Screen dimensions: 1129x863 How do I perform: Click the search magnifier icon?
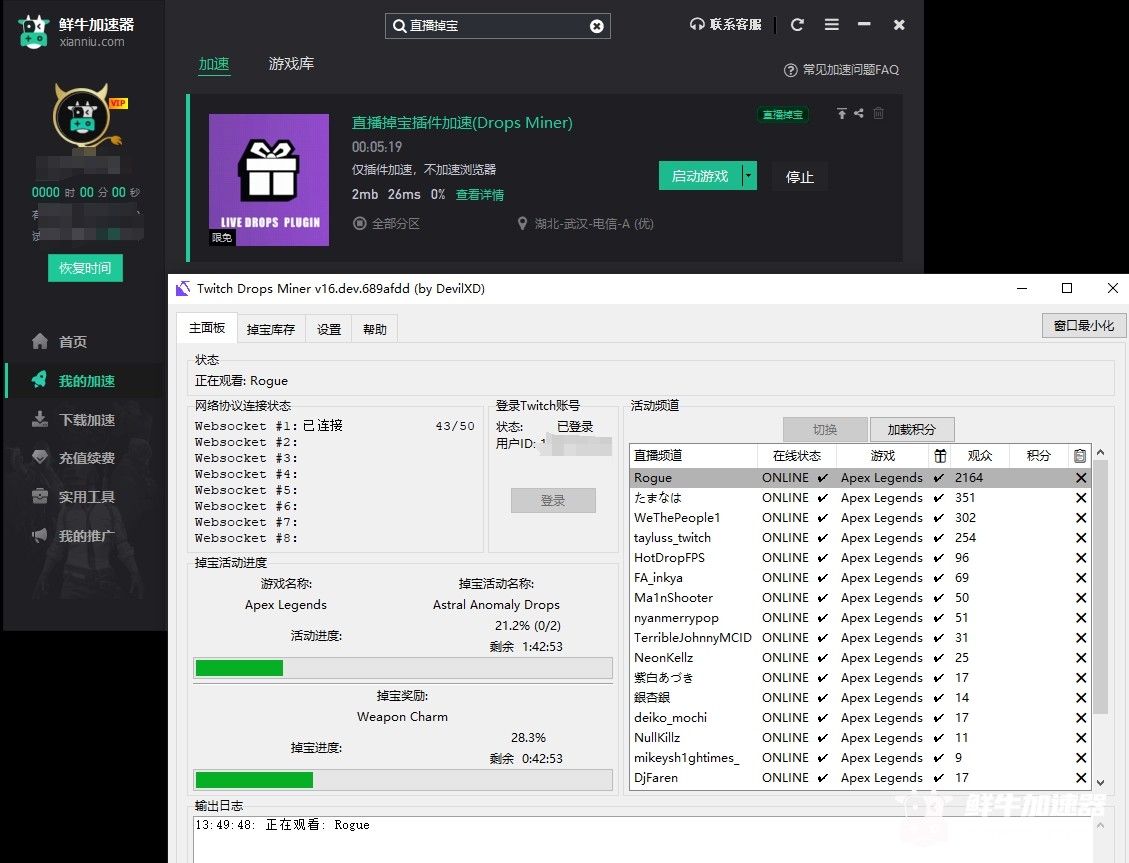click(399, 26)
